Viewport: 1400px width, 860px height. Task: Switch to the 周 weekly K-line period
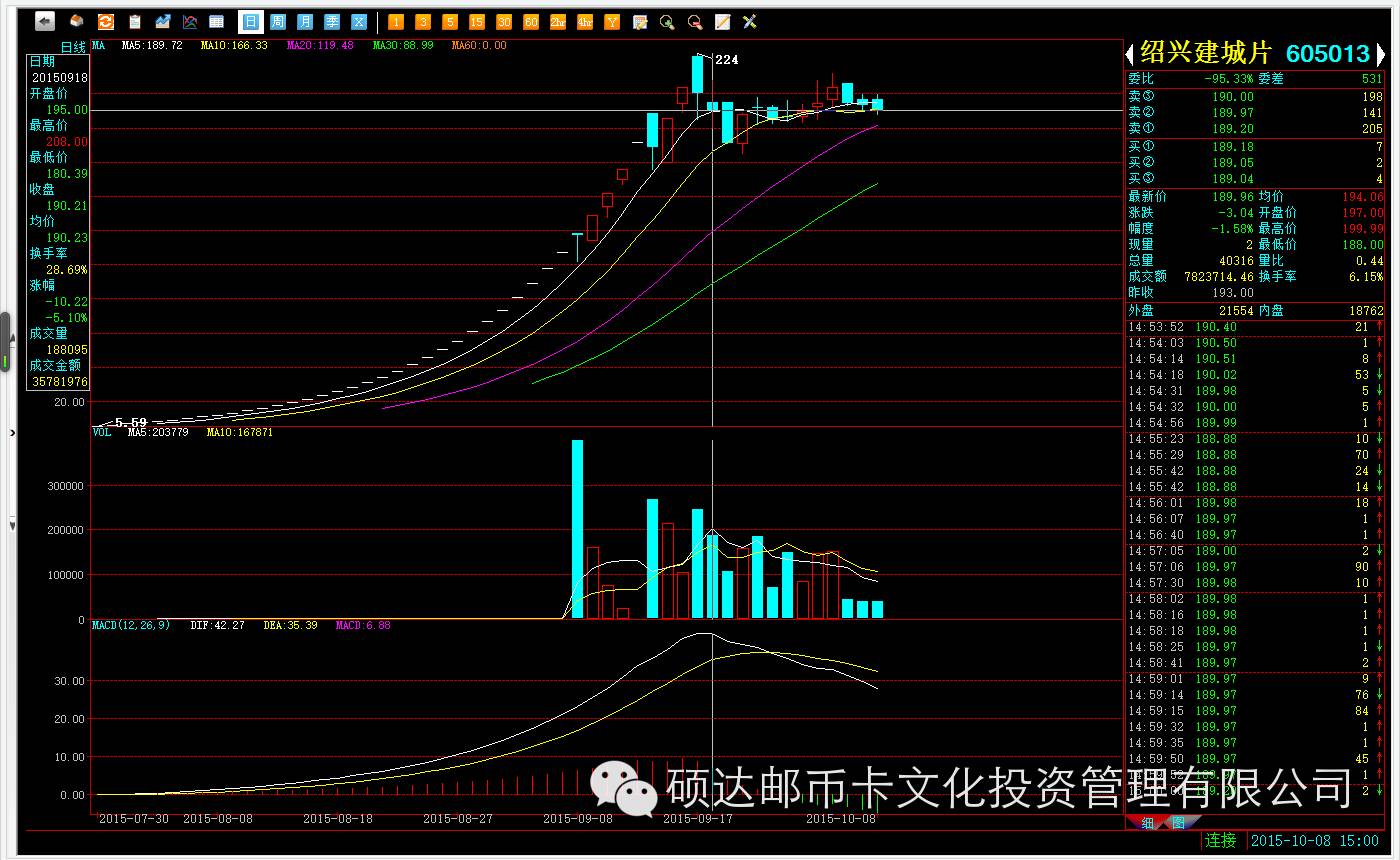tap(278, 21)
